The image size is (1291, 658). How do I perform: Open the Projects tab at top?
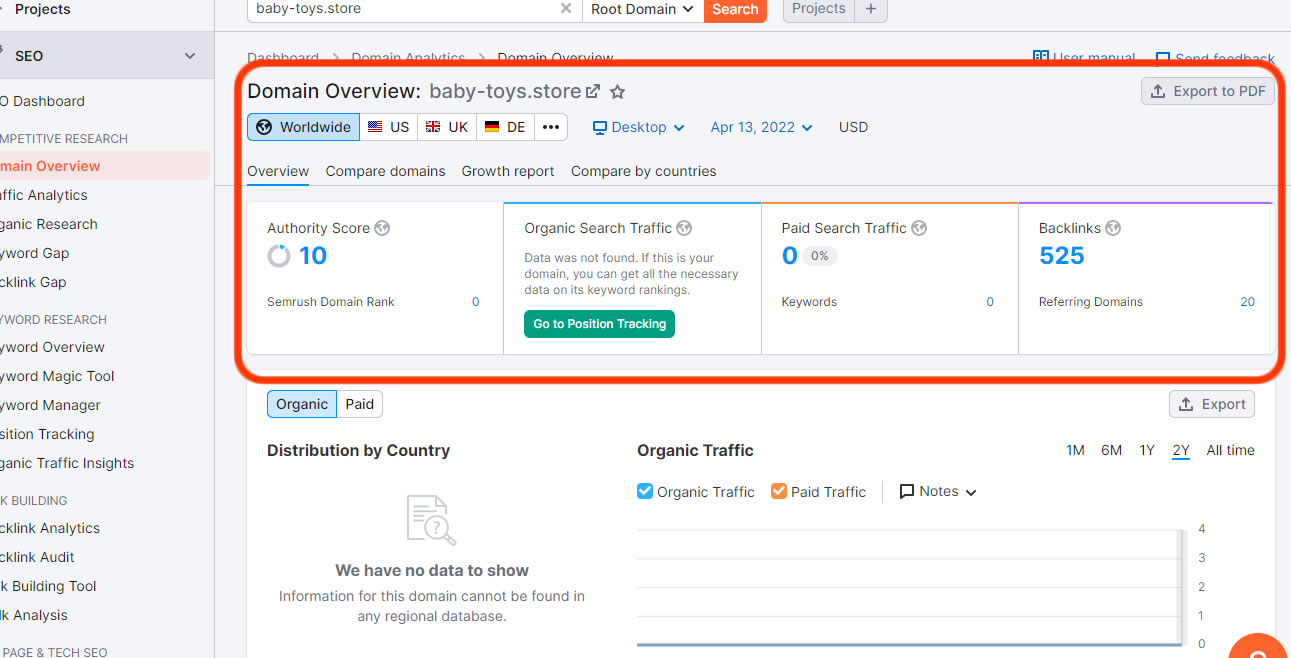(819, 9)
